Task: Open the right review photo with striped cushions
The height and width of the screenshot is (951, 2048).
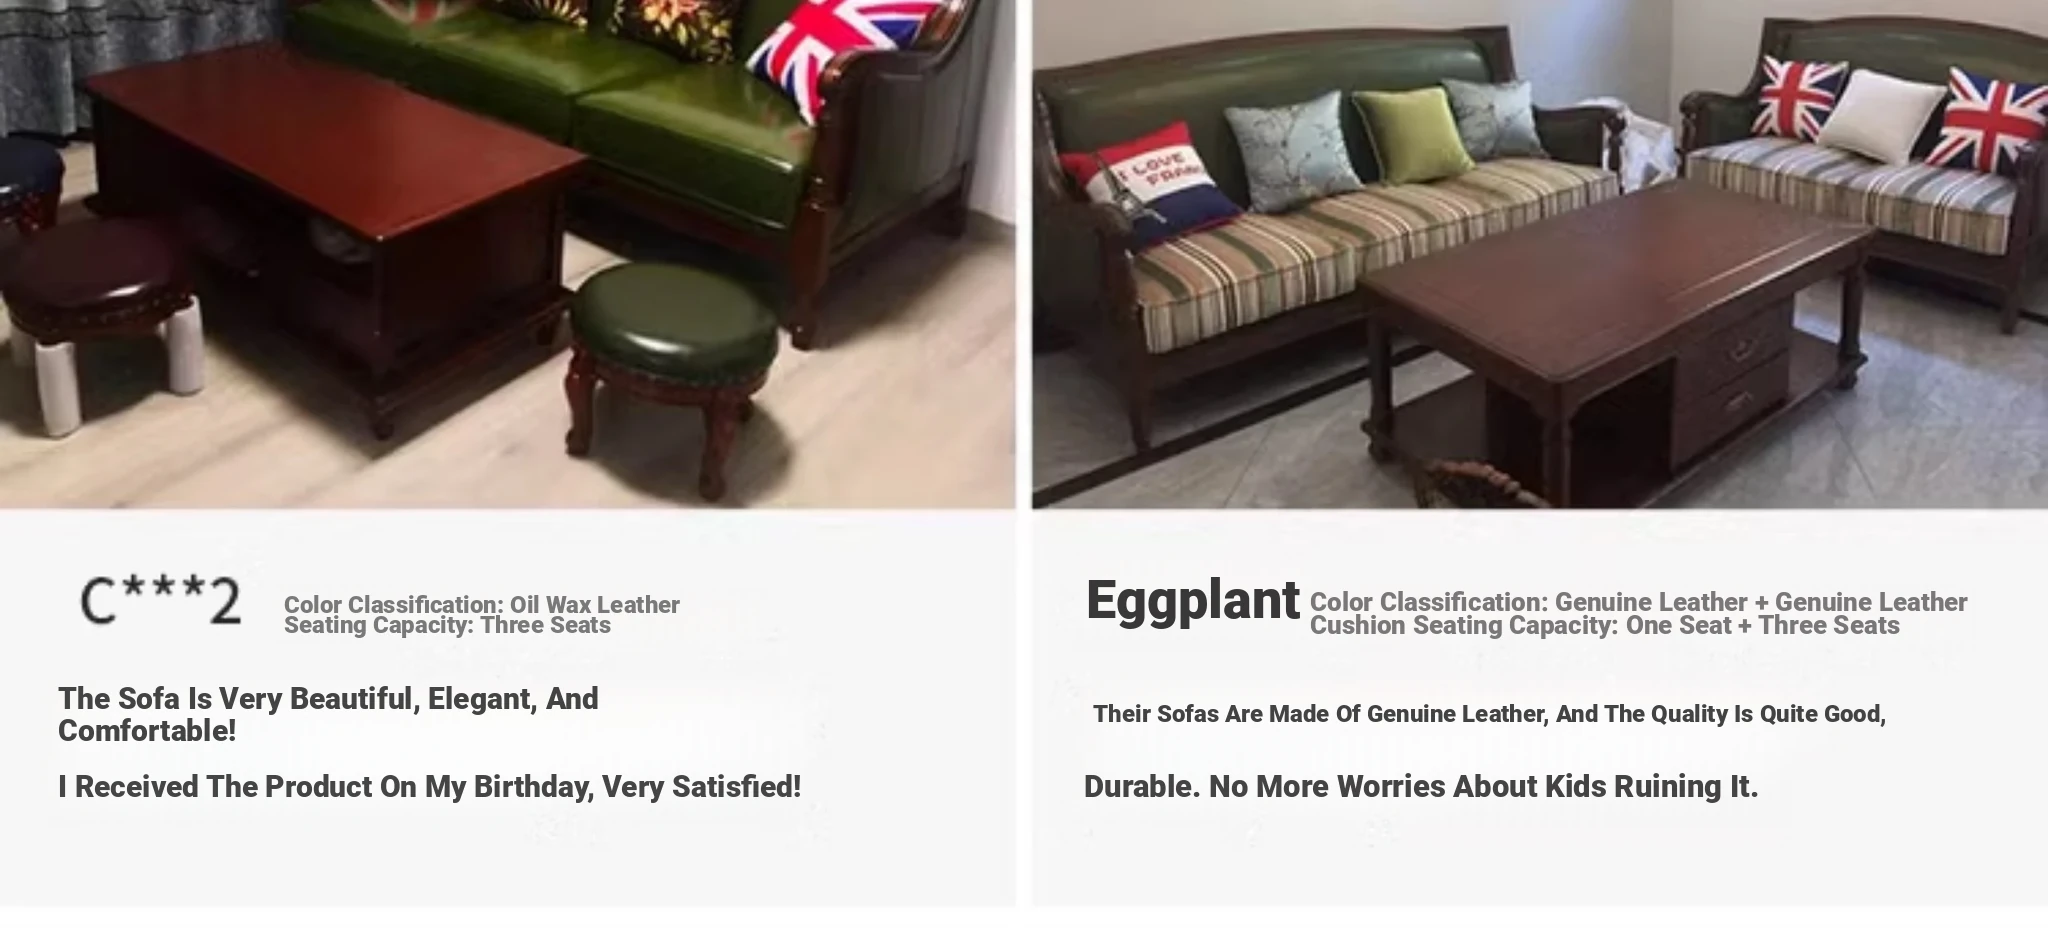Action: click(x=1540, y=254)
